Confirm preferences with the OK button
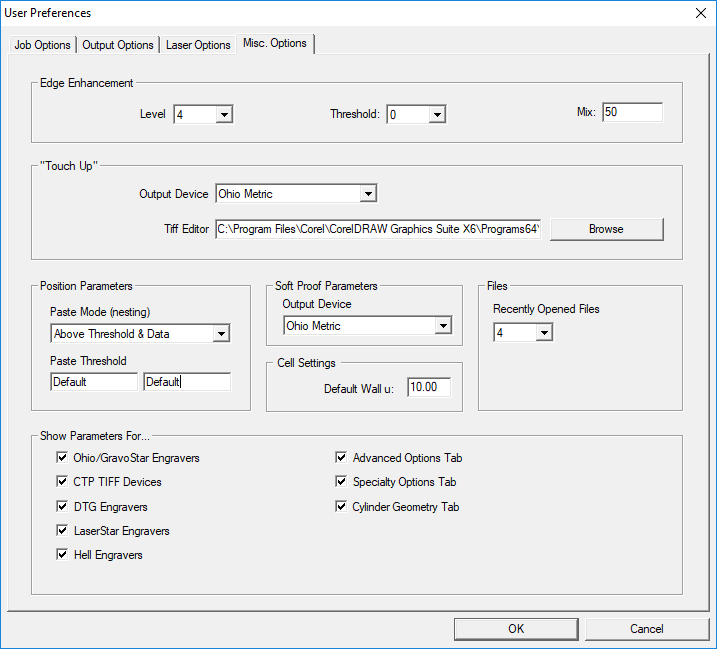The image size is (717, 649). tap(515, 629)
